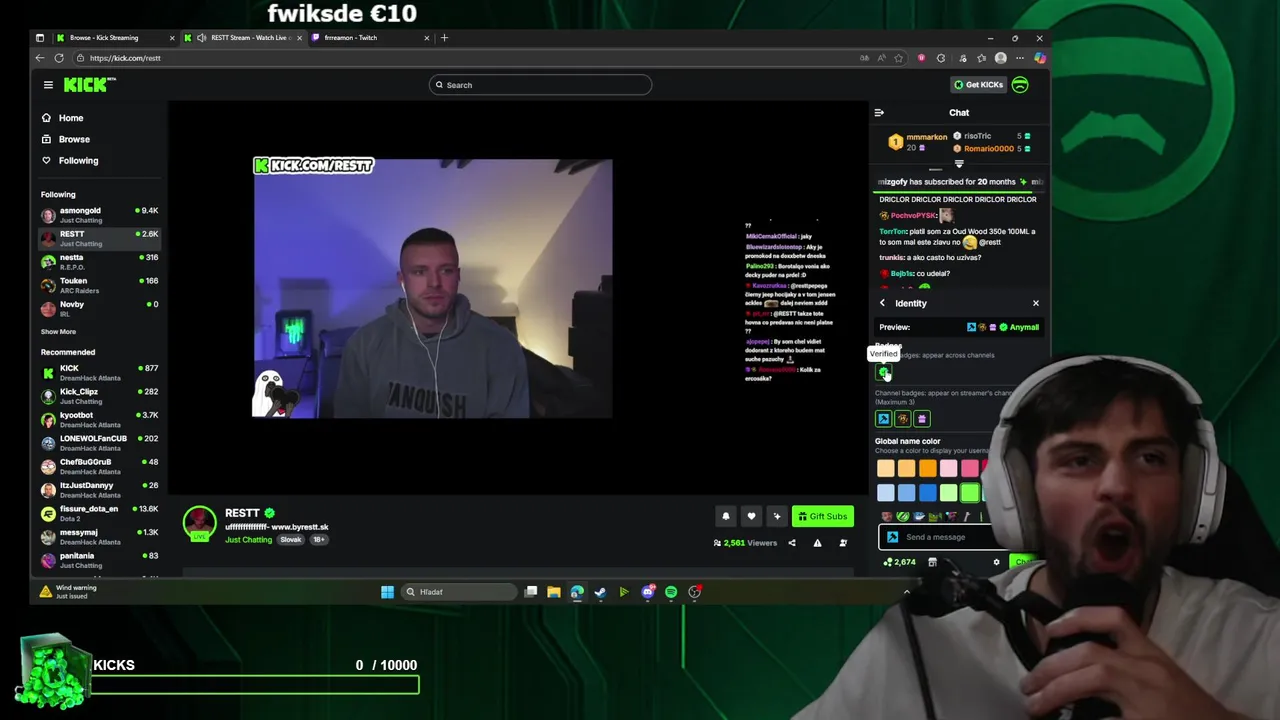Click Show More under Following list

tap(58, 332)
